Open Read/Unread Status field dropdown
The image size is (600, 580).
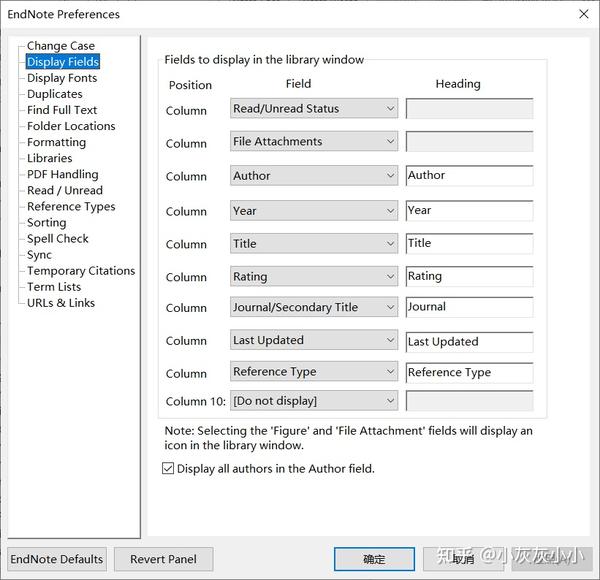[314, 109]
